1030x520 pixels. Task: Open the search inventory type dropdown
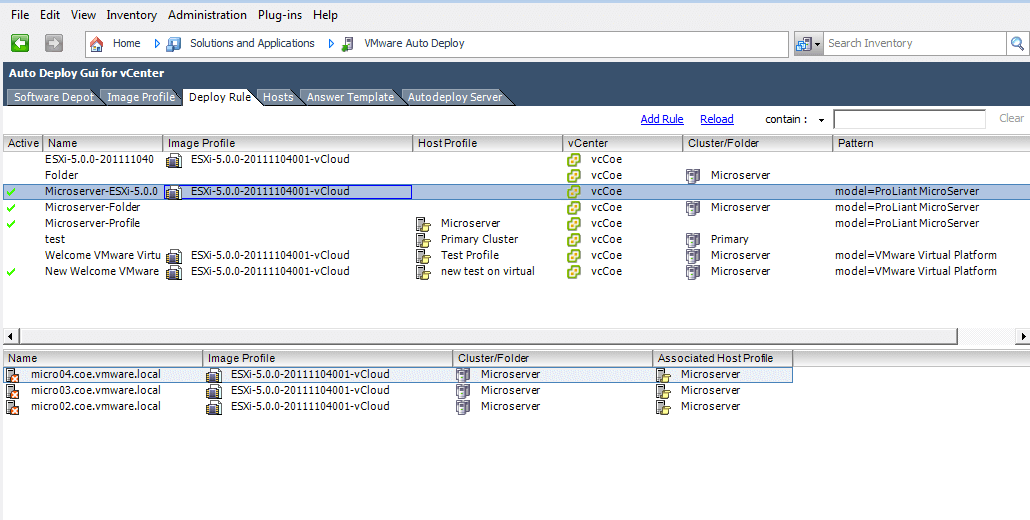point(808,44)
